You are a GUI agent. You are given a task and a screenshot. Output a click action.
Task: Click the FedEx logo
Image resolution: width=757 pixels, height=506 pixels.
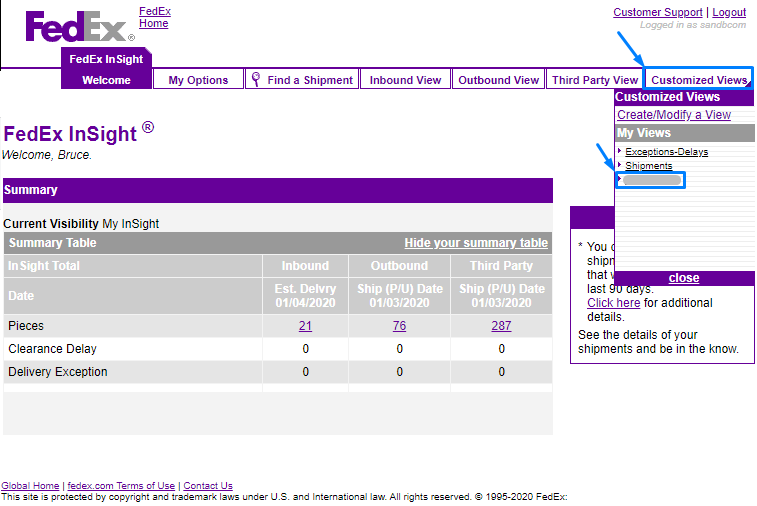80,27
